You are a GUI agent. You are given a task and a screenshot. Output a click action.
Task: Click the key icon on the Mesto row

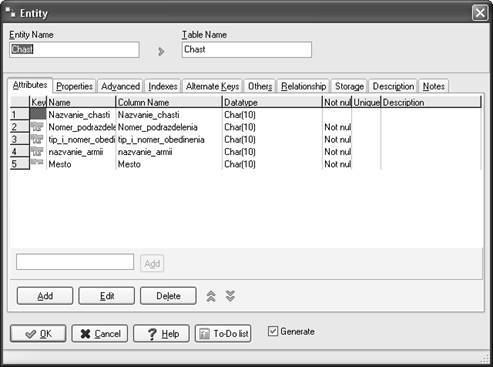click(37, 162)
